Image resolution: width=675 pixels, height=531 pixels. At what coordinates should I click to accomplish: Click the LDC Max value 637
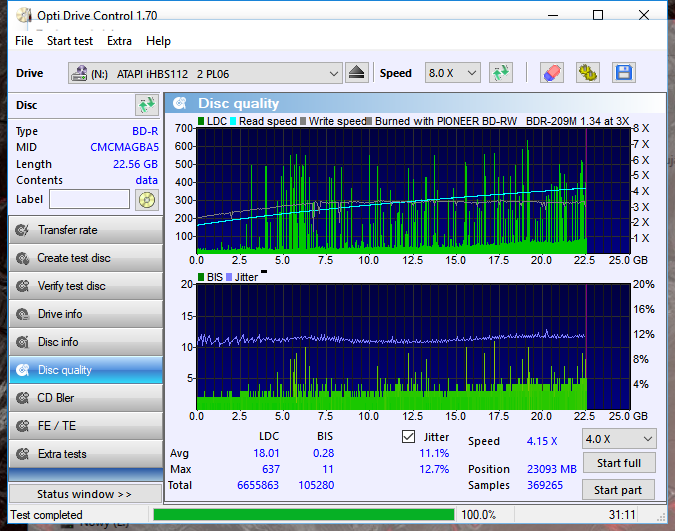[271, 469]
